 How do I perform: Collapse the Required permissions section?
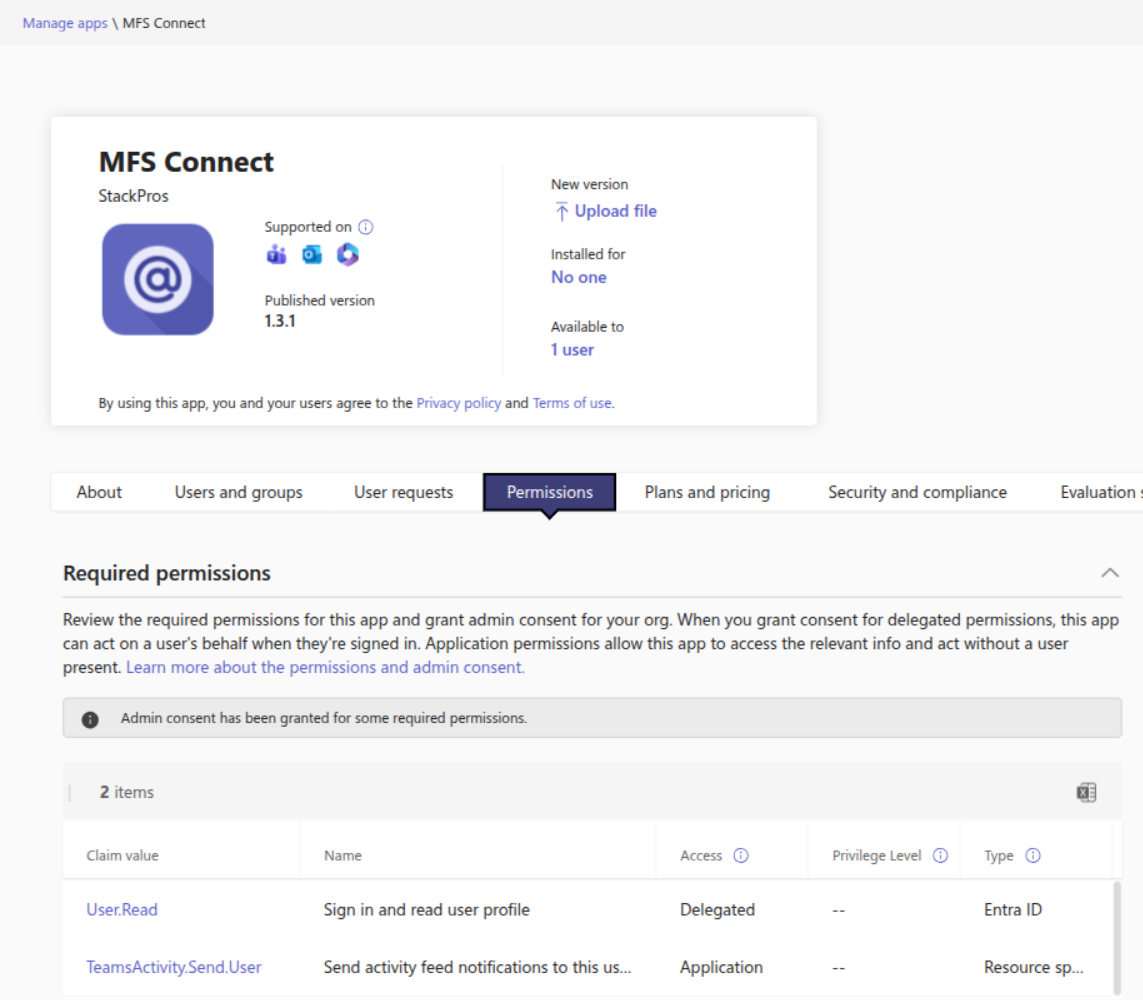tap(1109, 573)
